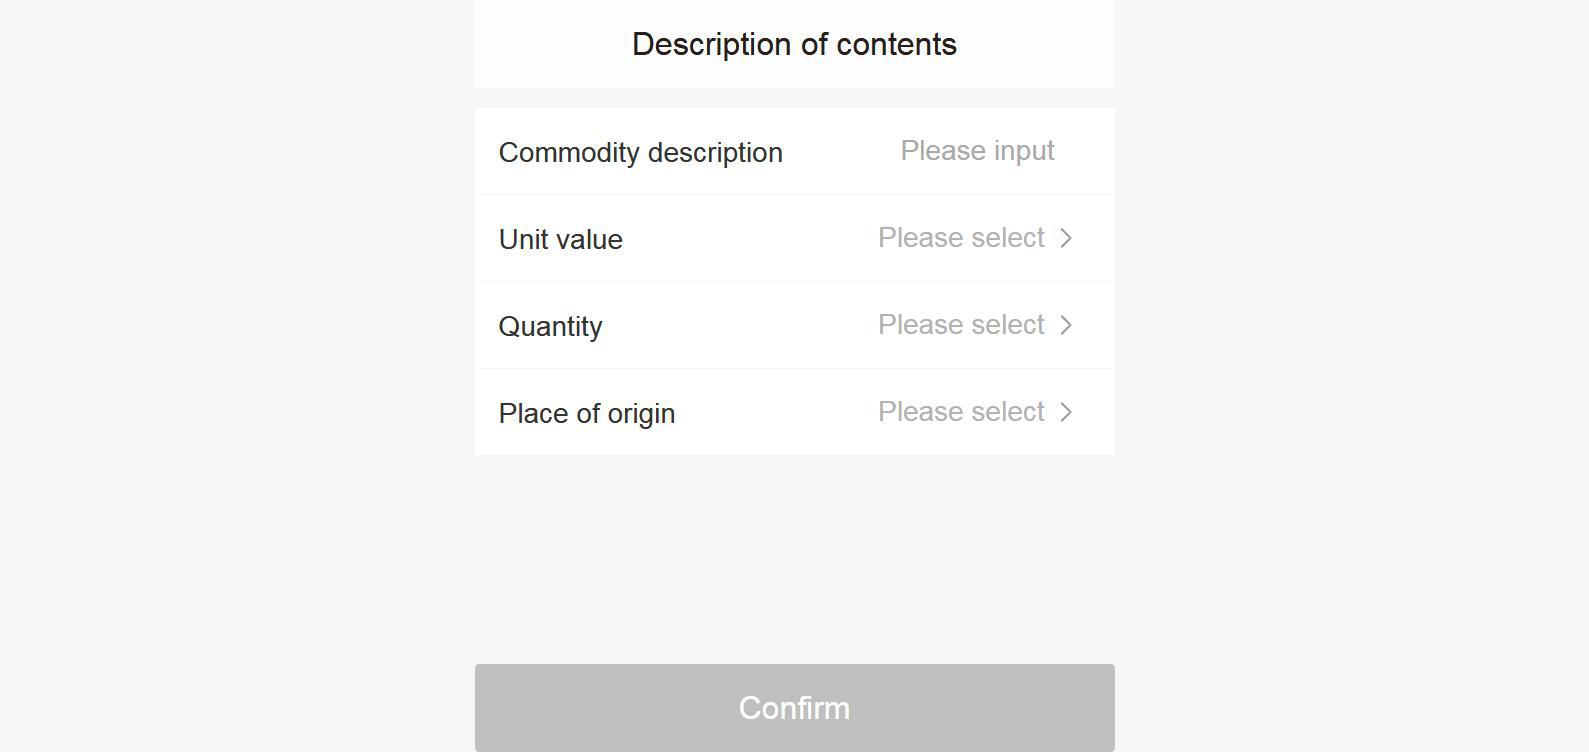Click the Commodity description input field
Image resolution: width=1589 pixels, height=752 pixels.
click(977, 151)
